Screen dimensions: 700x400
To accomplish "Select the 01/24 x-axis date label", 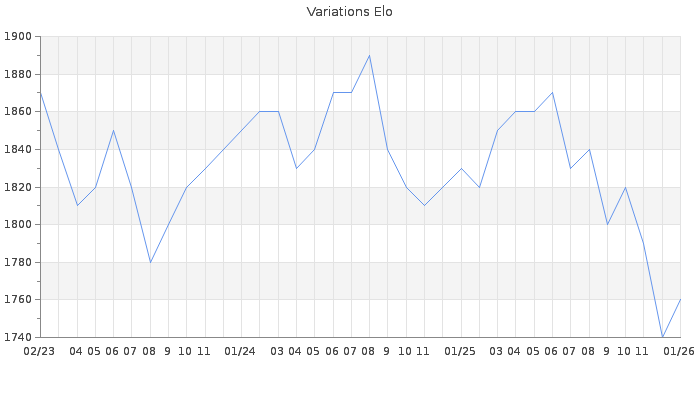I will tap(240, 351).
